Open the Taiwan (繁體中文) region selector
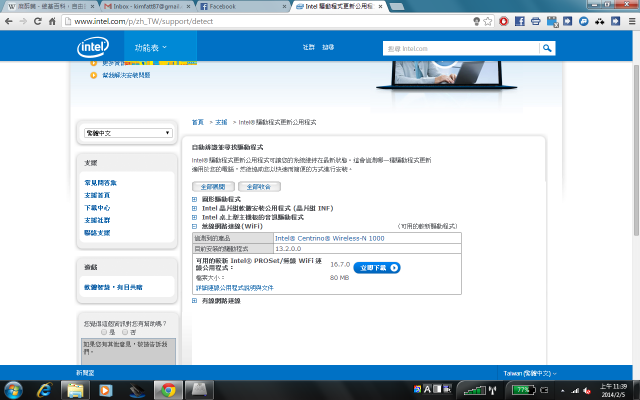Viewport: 640px width, 400px height. pyautogui.click(x=530, y=373)
